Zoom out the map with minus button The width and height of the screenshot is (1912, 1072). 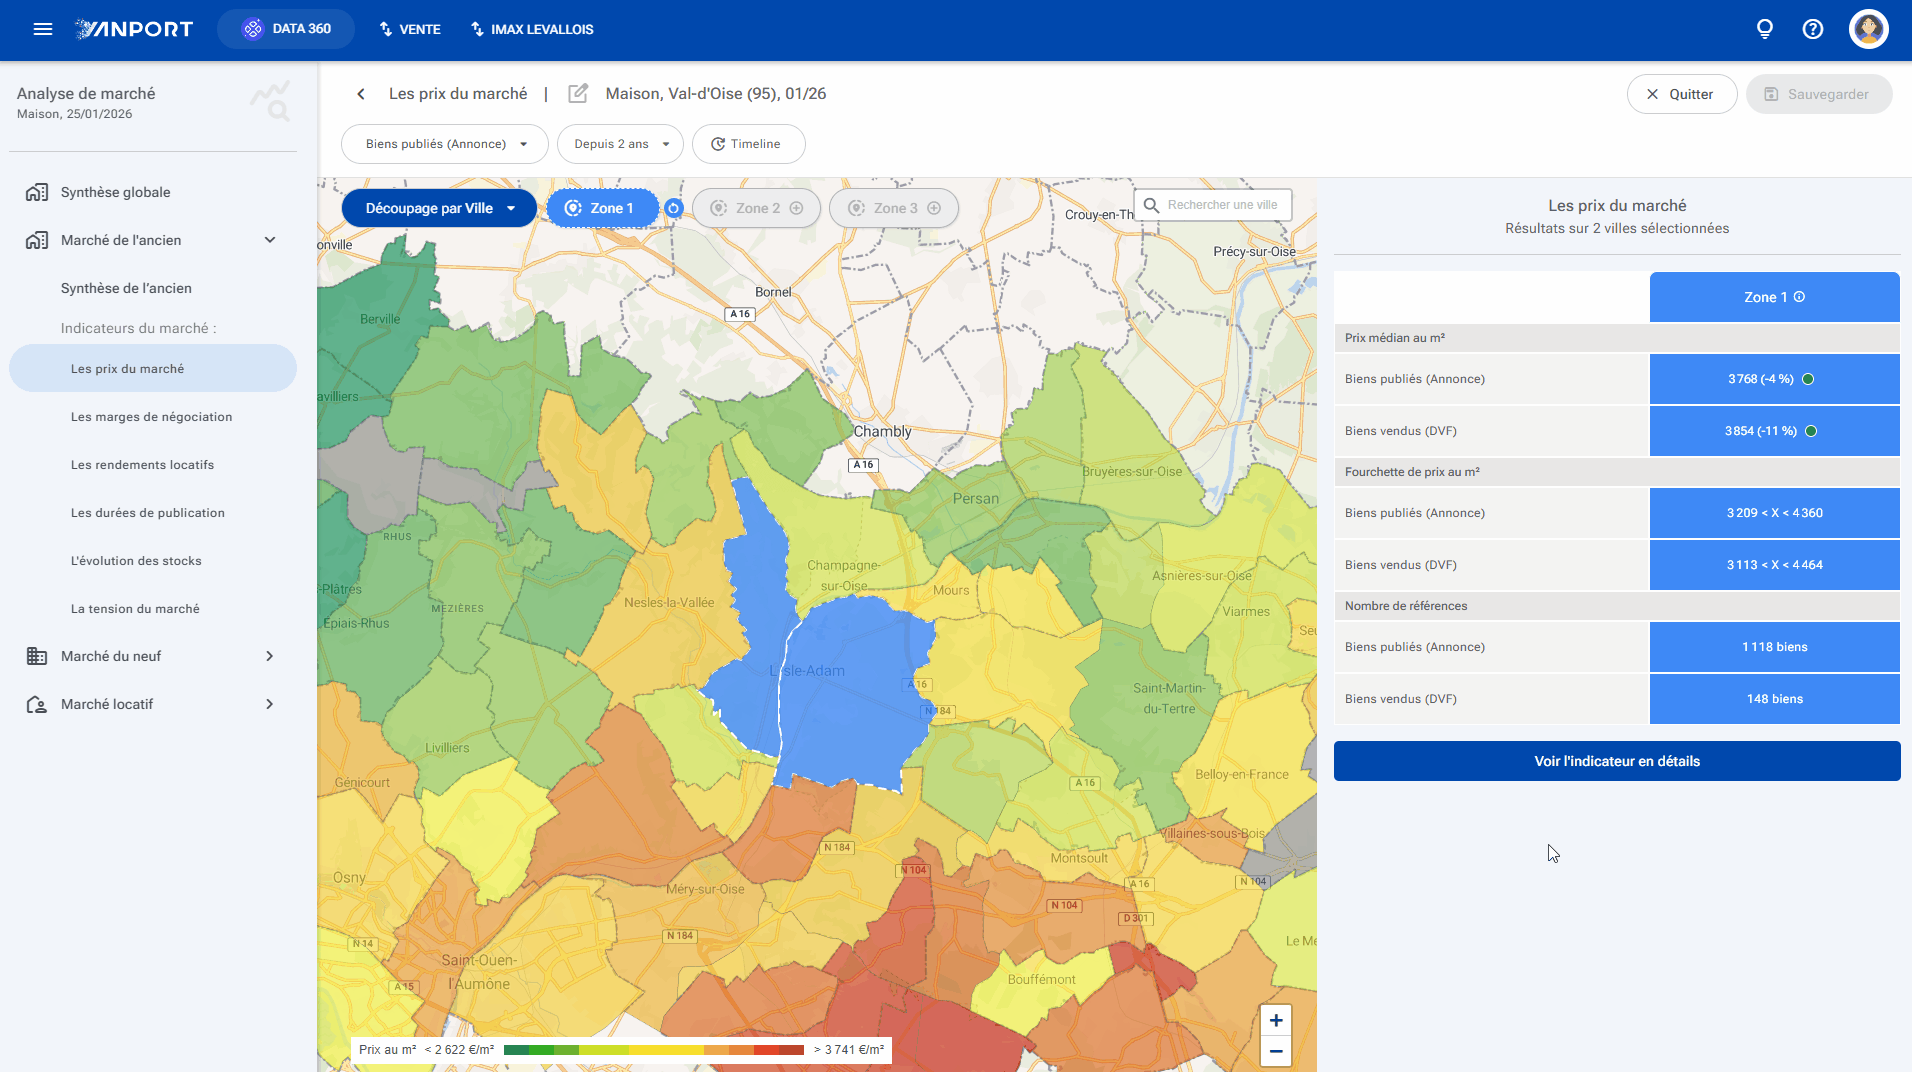[x=1276, y=1051]
